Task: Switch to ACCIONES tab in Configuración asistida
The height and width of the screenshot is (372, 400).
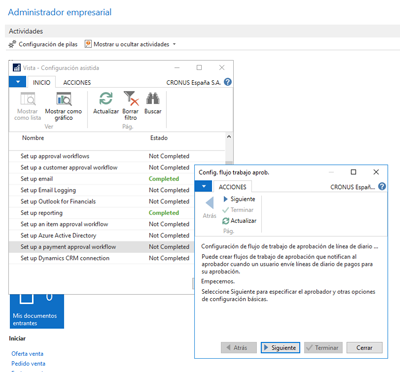Action: coord(77,82)
